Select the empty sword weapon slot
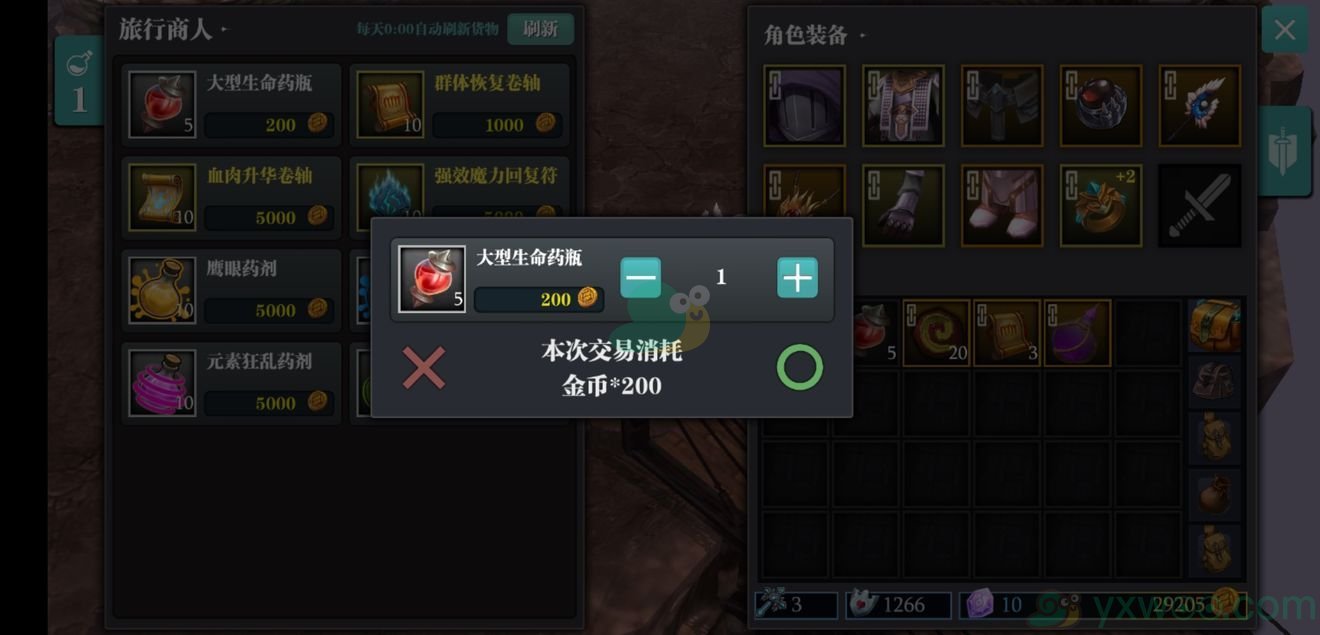 click(x=1200, y=205)
